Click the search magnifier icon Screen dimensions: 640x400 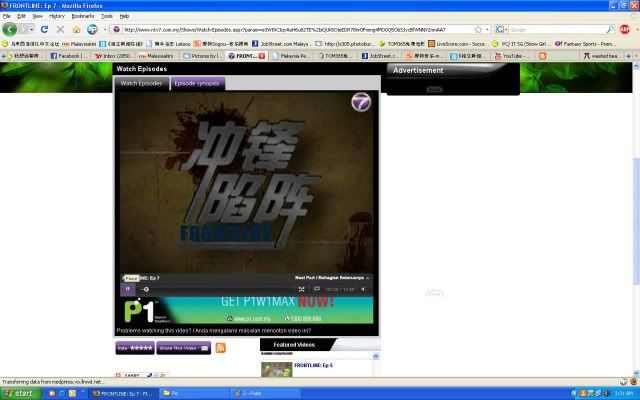(x=610, y=29)
